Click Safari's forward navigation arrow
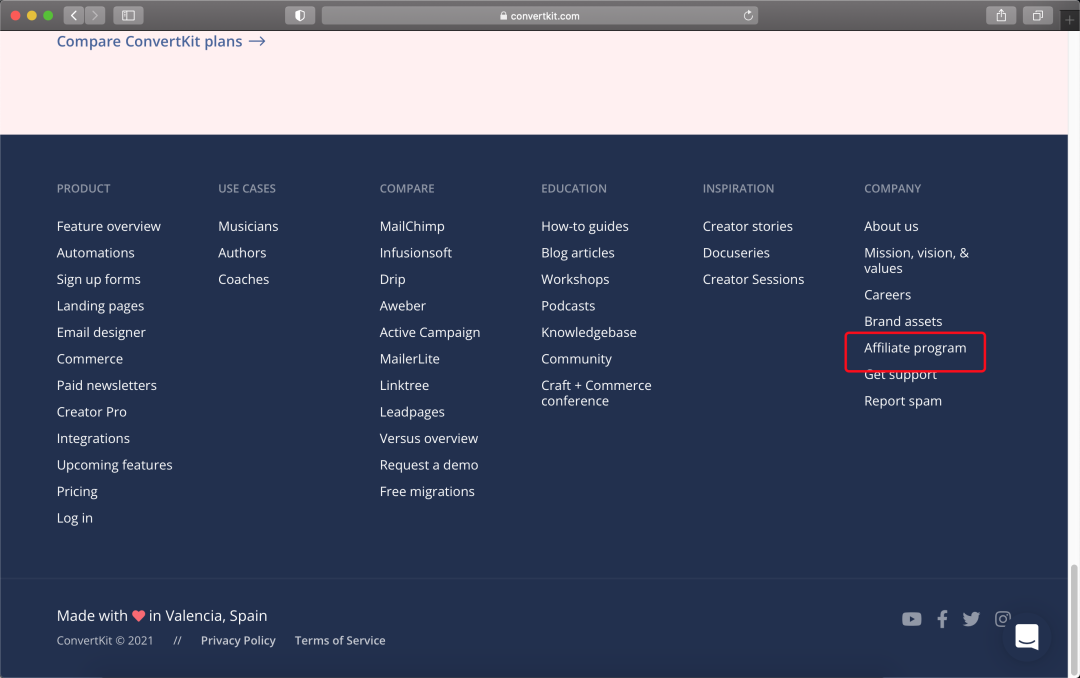Image resolution: width=1080 pixels, height=678 pixels. tap(95, 15)
